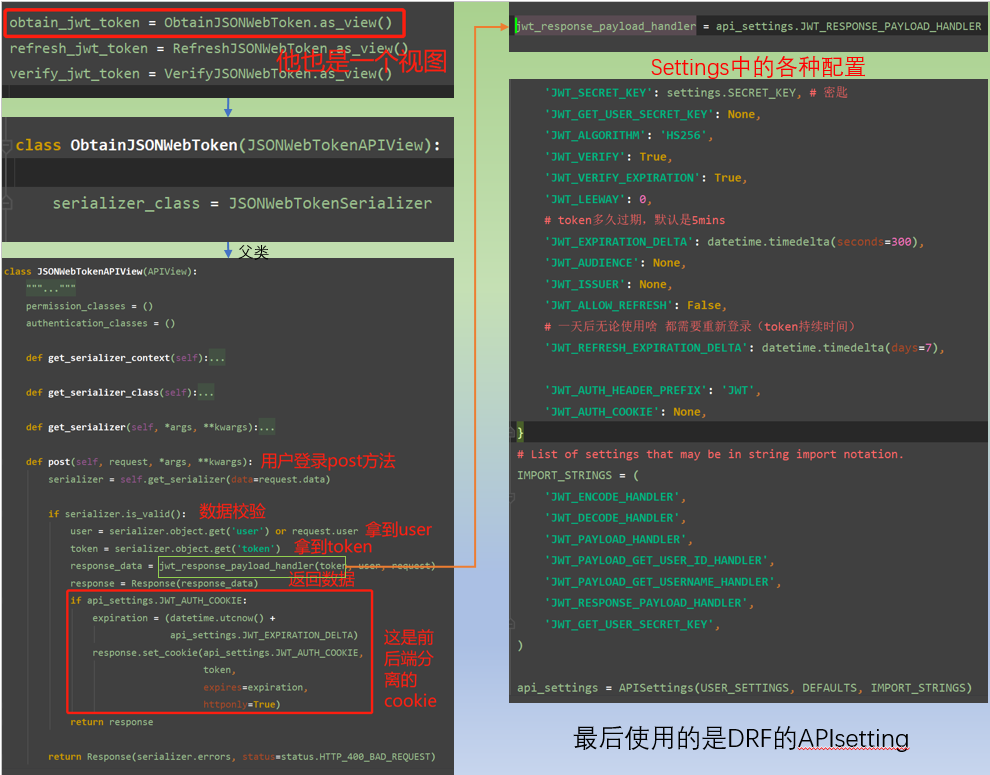Screen dimensions: 990x775
Task: Click the 'JWT_SECRET_KEY' setting line
Action: (696, 93)
